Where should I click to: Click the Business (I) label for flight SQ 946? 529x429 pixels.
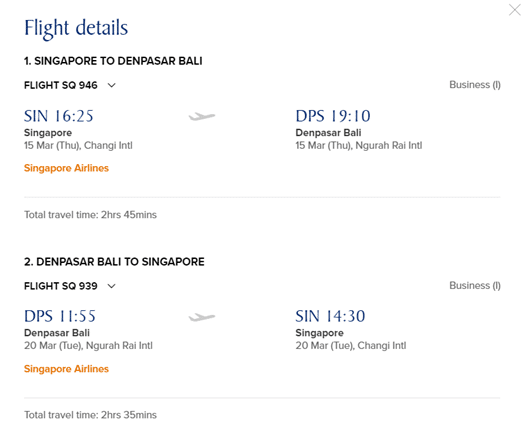tap(475, 85)
